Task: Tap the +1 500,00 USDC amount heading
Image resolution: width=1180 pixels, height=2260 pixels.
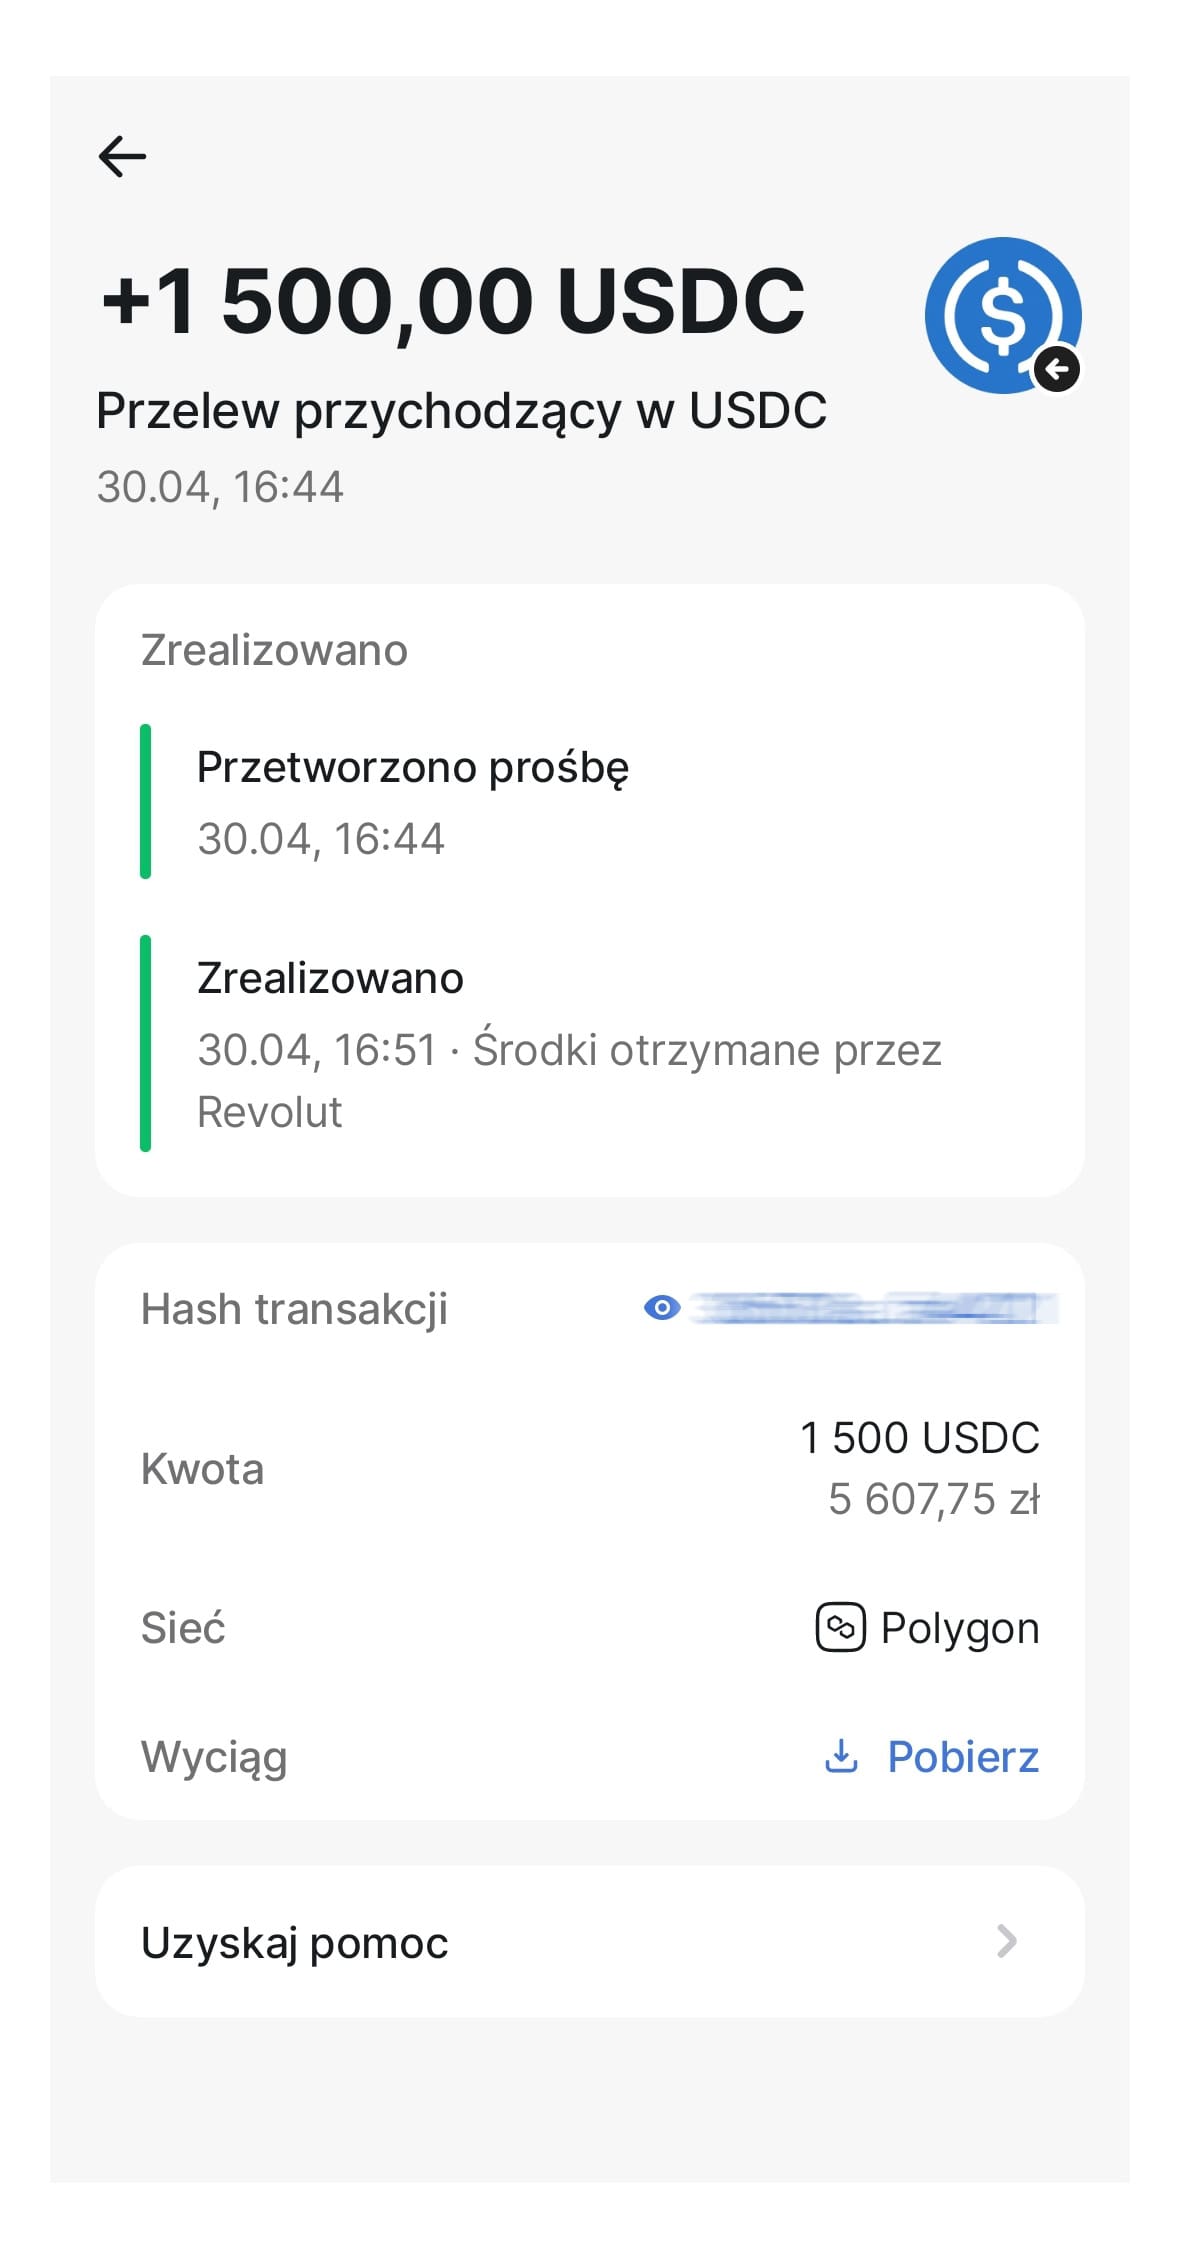Action: coord(453,301)
